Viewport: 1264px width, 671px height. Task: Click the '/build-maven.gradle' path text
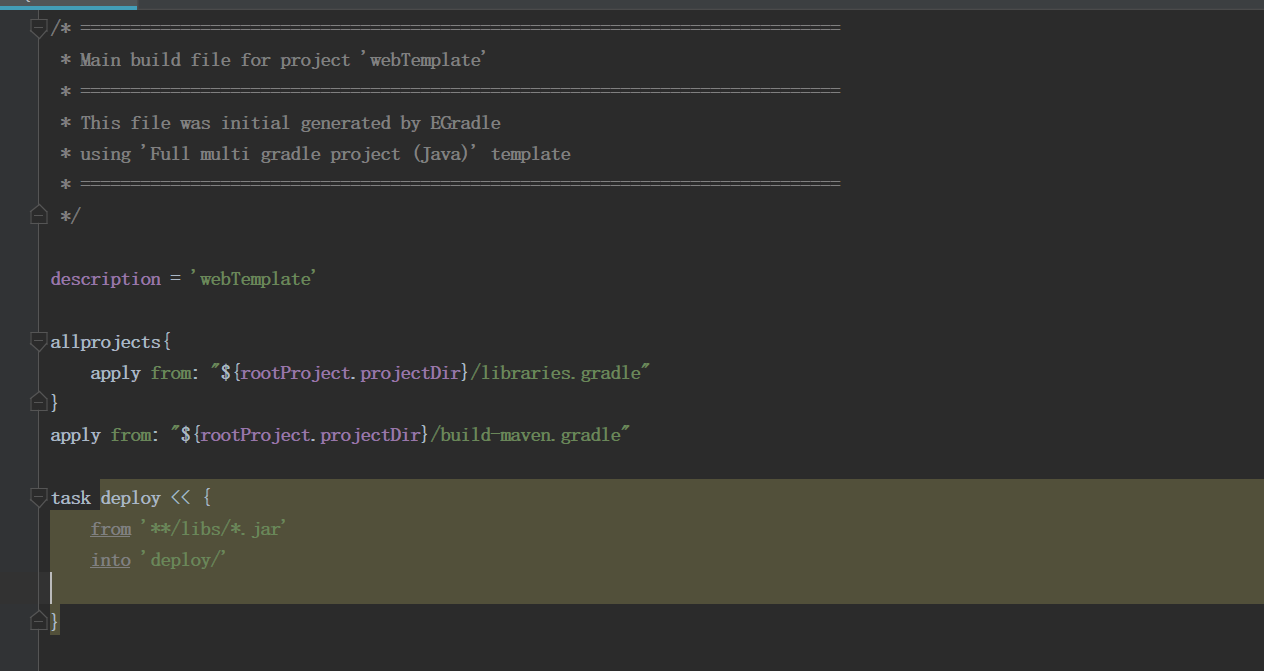tap(526, 435)
